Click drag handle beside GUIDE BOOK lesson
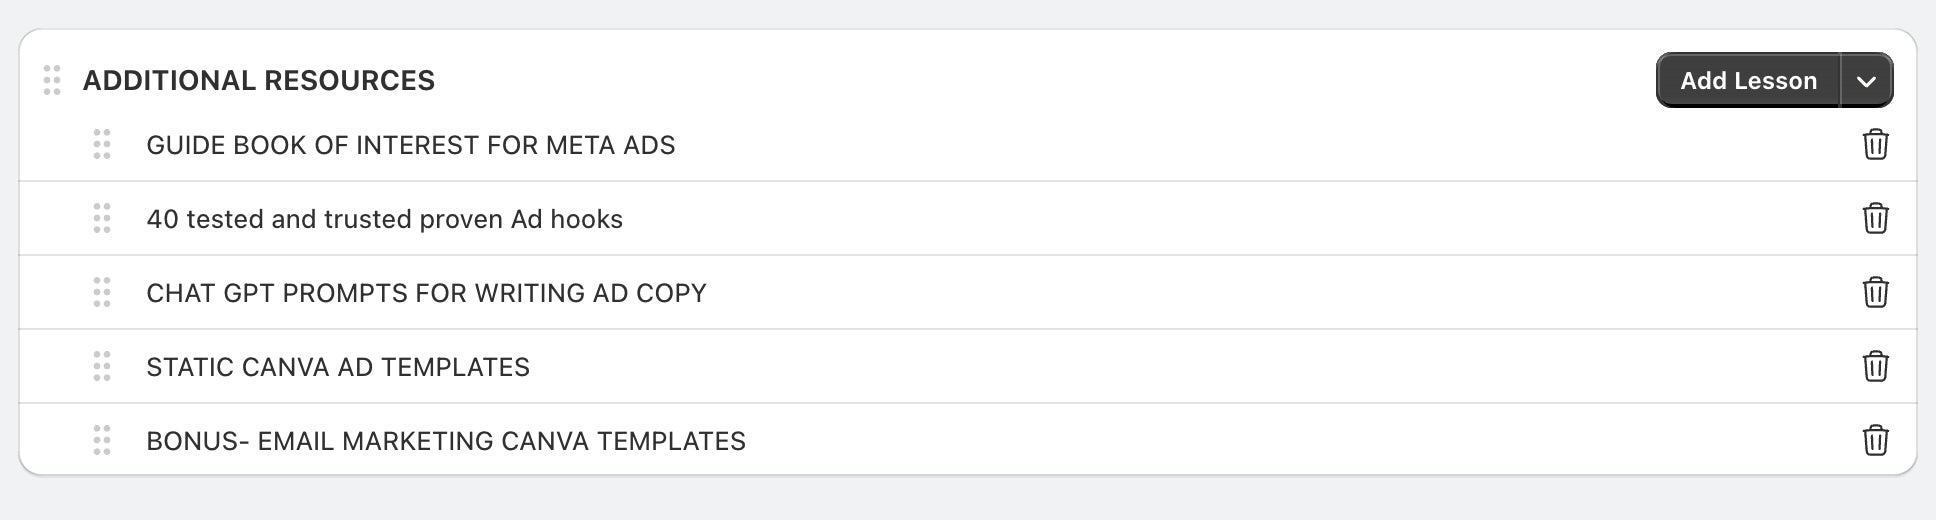This screenshot has height=520, width=1936. [102, 145]
